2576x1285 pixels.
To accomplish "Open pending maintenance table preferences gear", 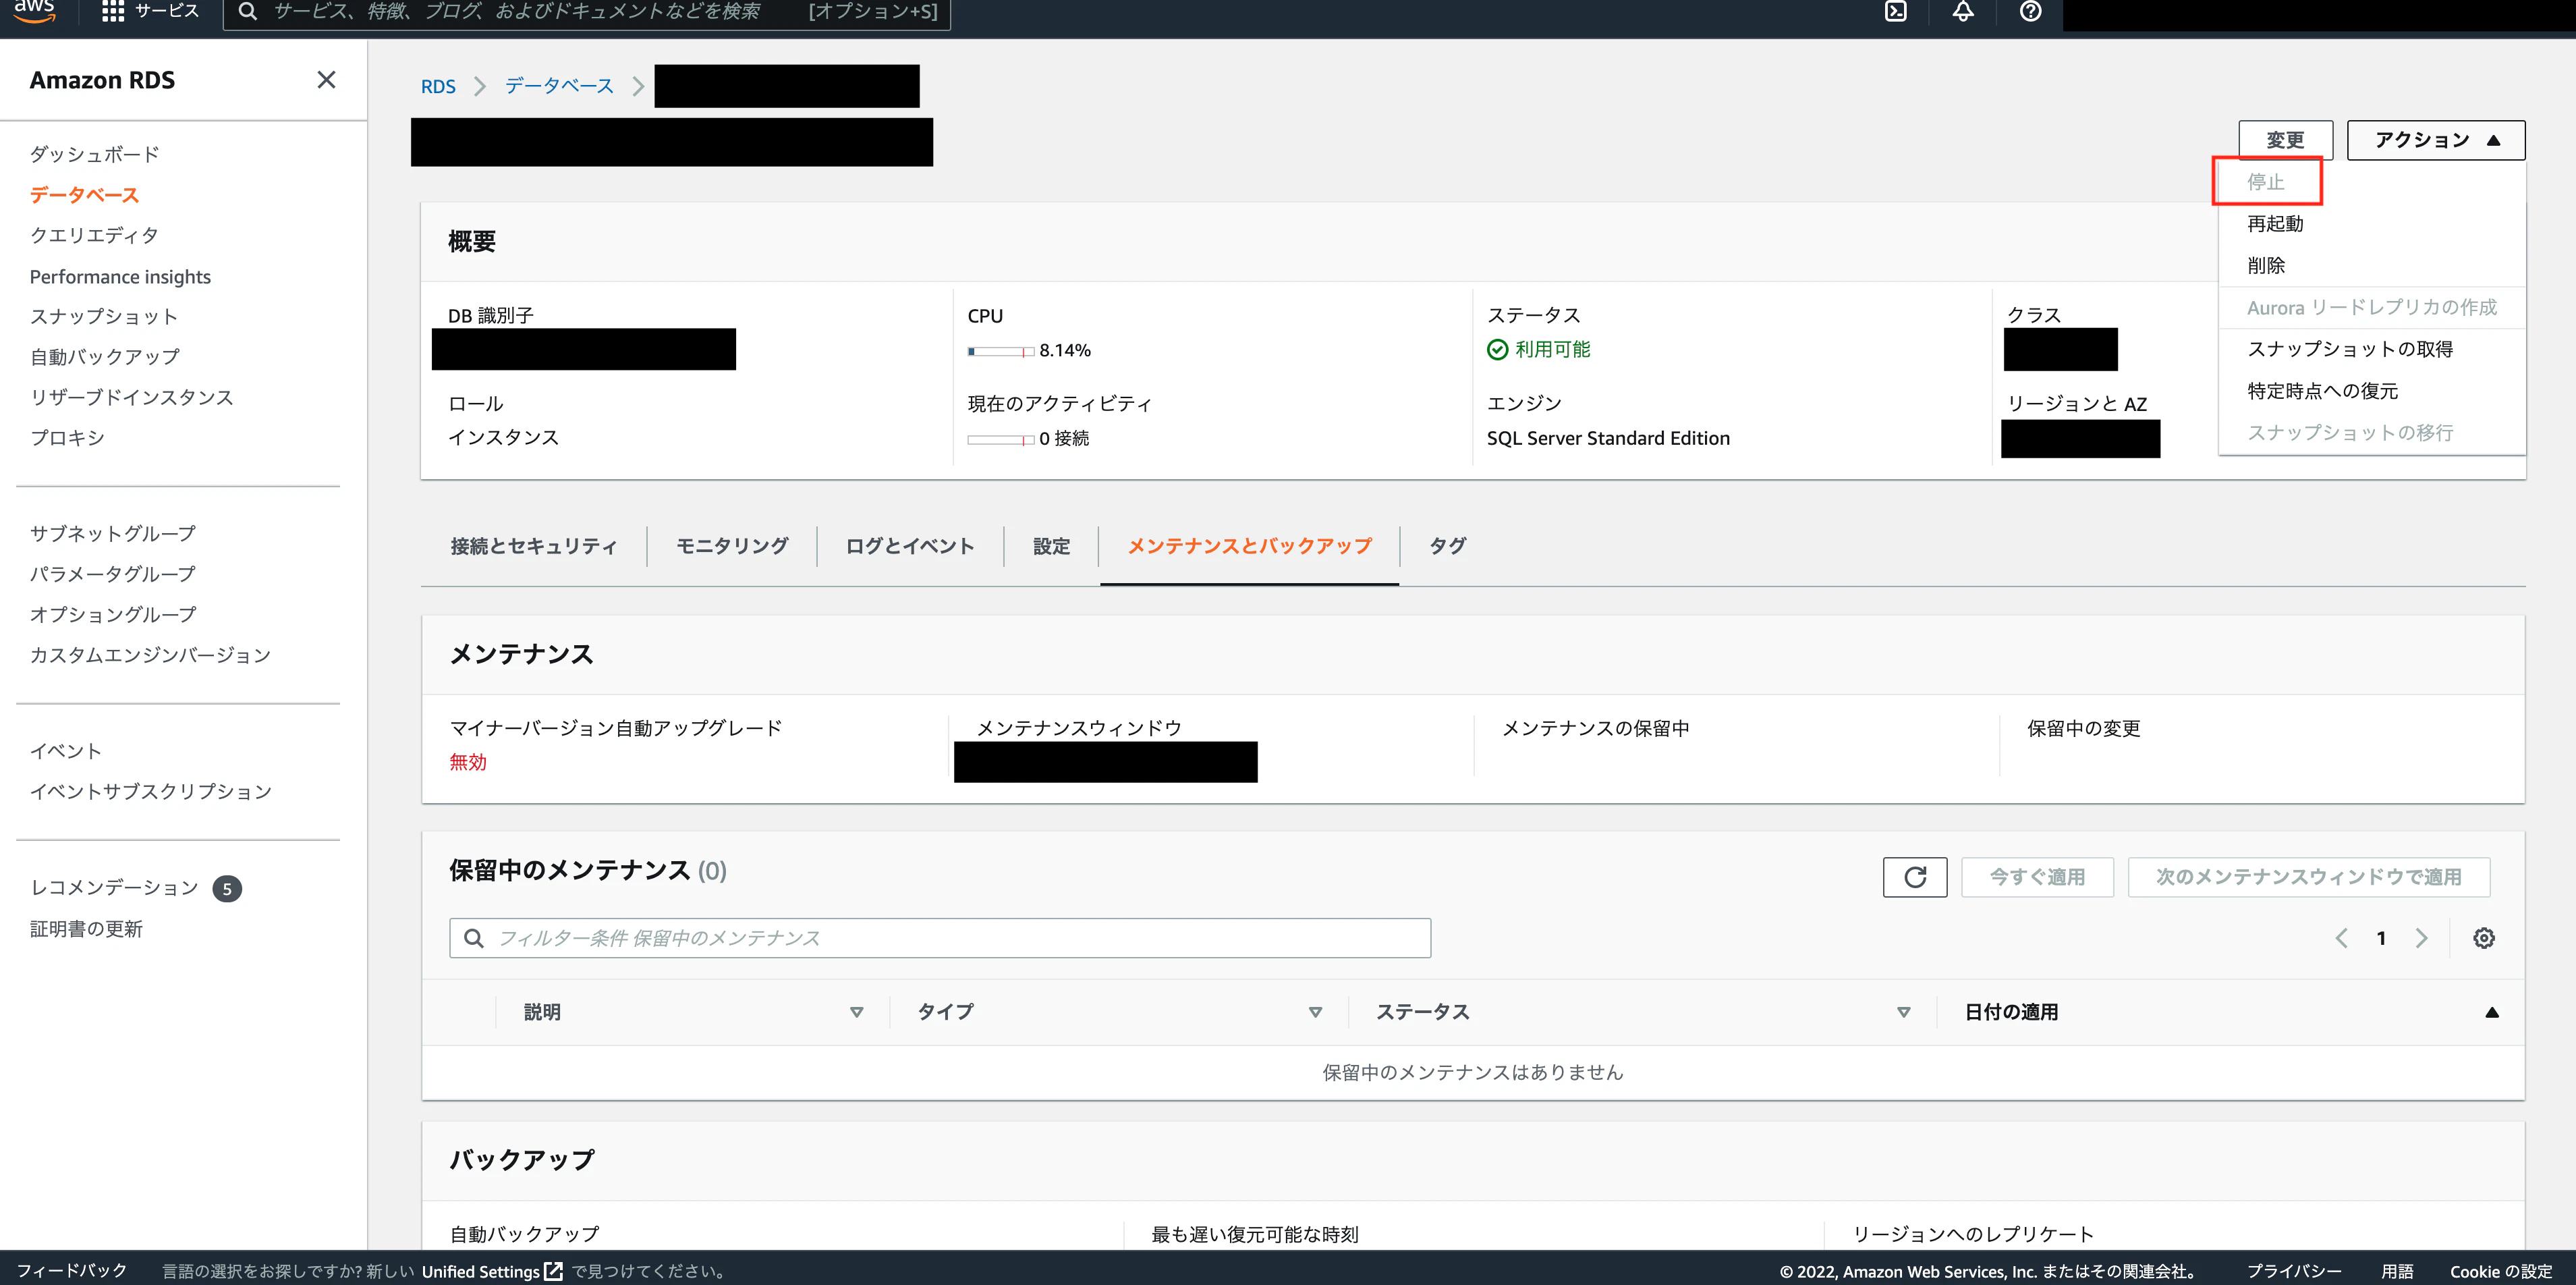I will pyautogui.click(x=2483, y=938).
